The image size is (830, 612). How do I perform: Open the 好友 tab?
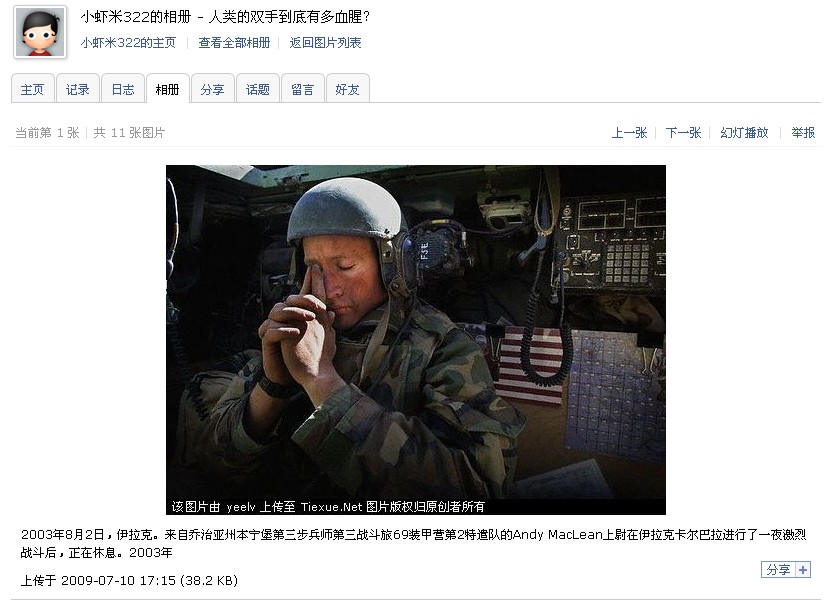(x=348, y=89)
